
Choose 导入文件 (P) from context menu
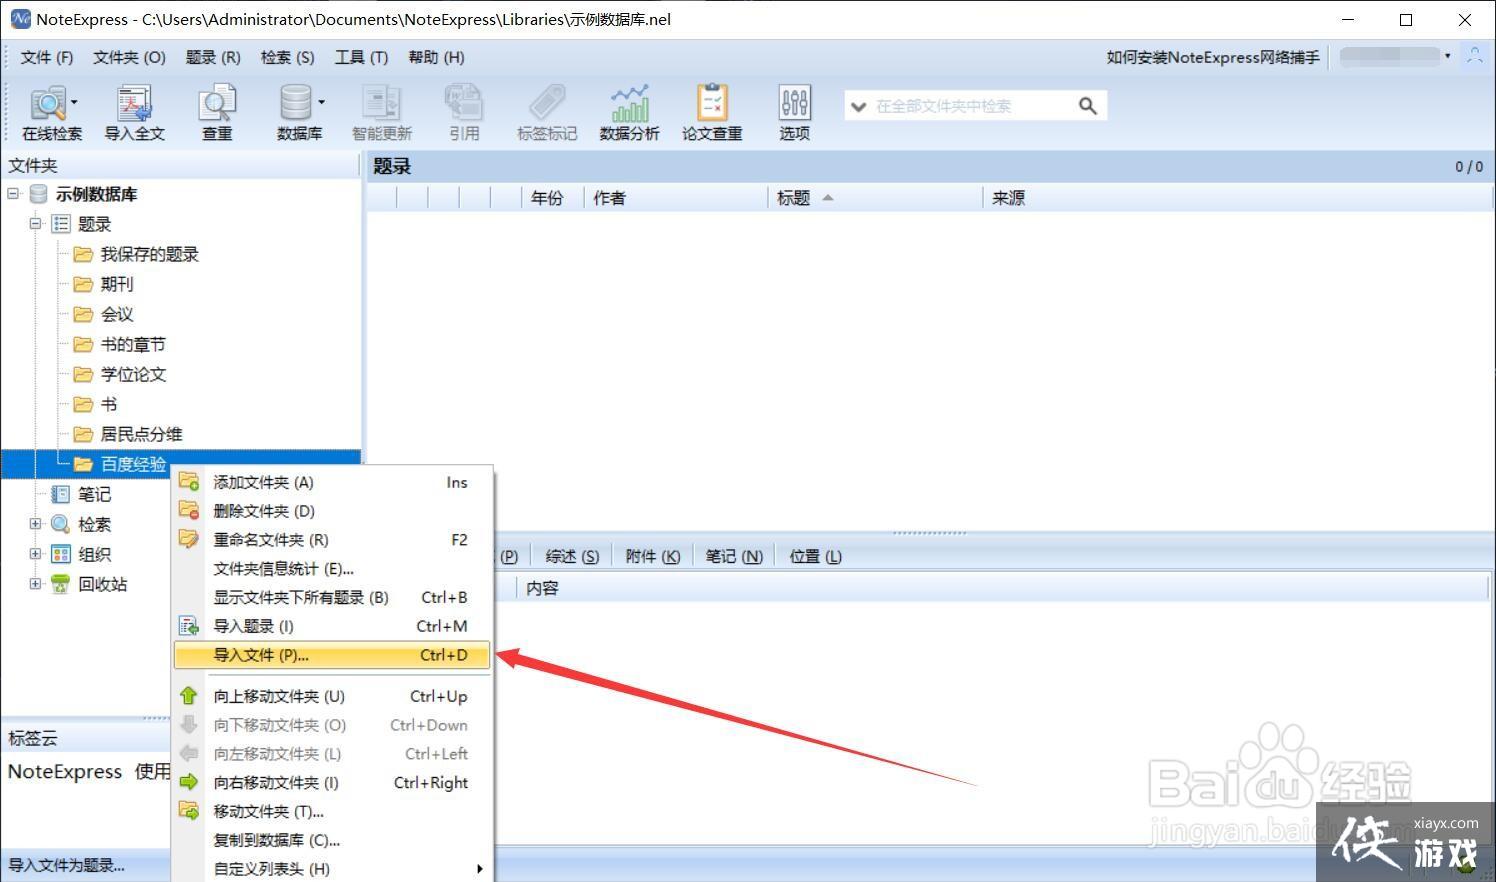coord(332,655)
